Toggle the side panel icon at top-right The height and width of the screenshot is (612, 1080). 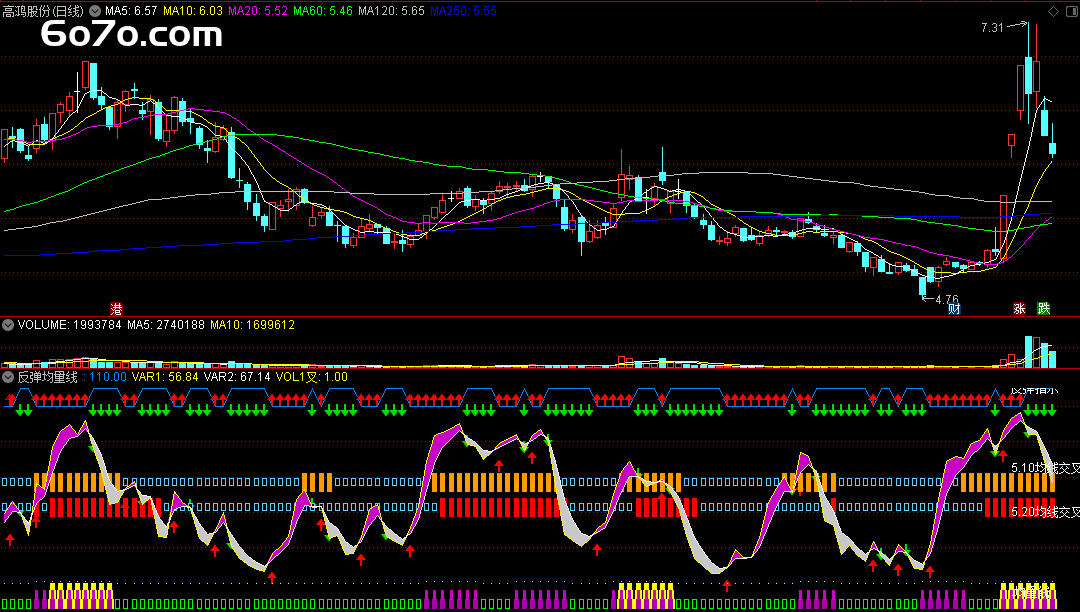(x=1071, y=11)
